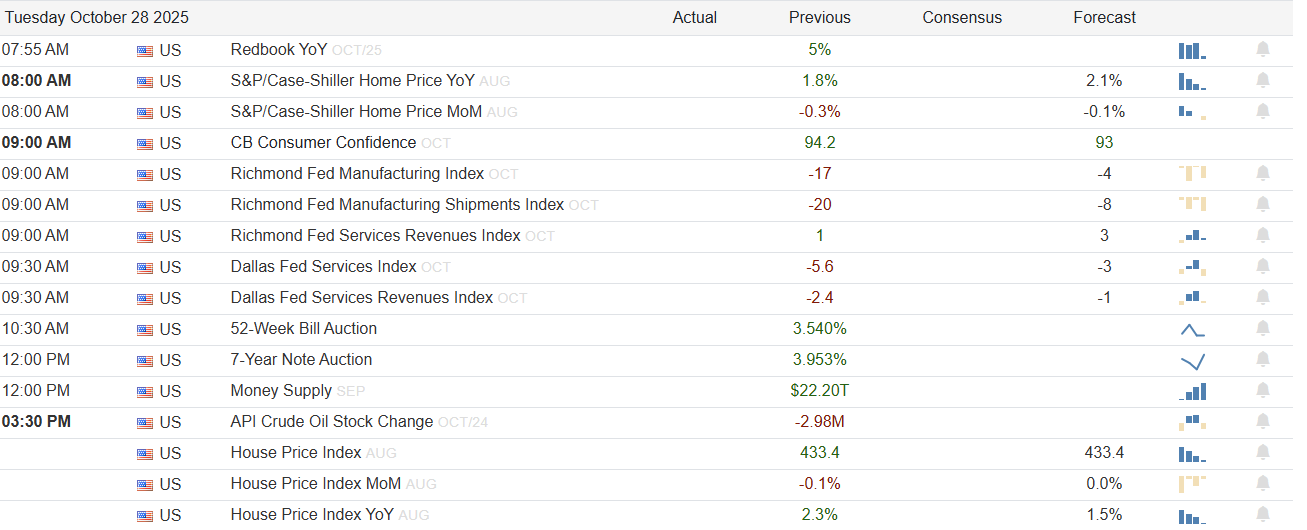View chart icon for Richmond Fed Manufacturing Index
1307x530 pixels.
(1192, 174)
